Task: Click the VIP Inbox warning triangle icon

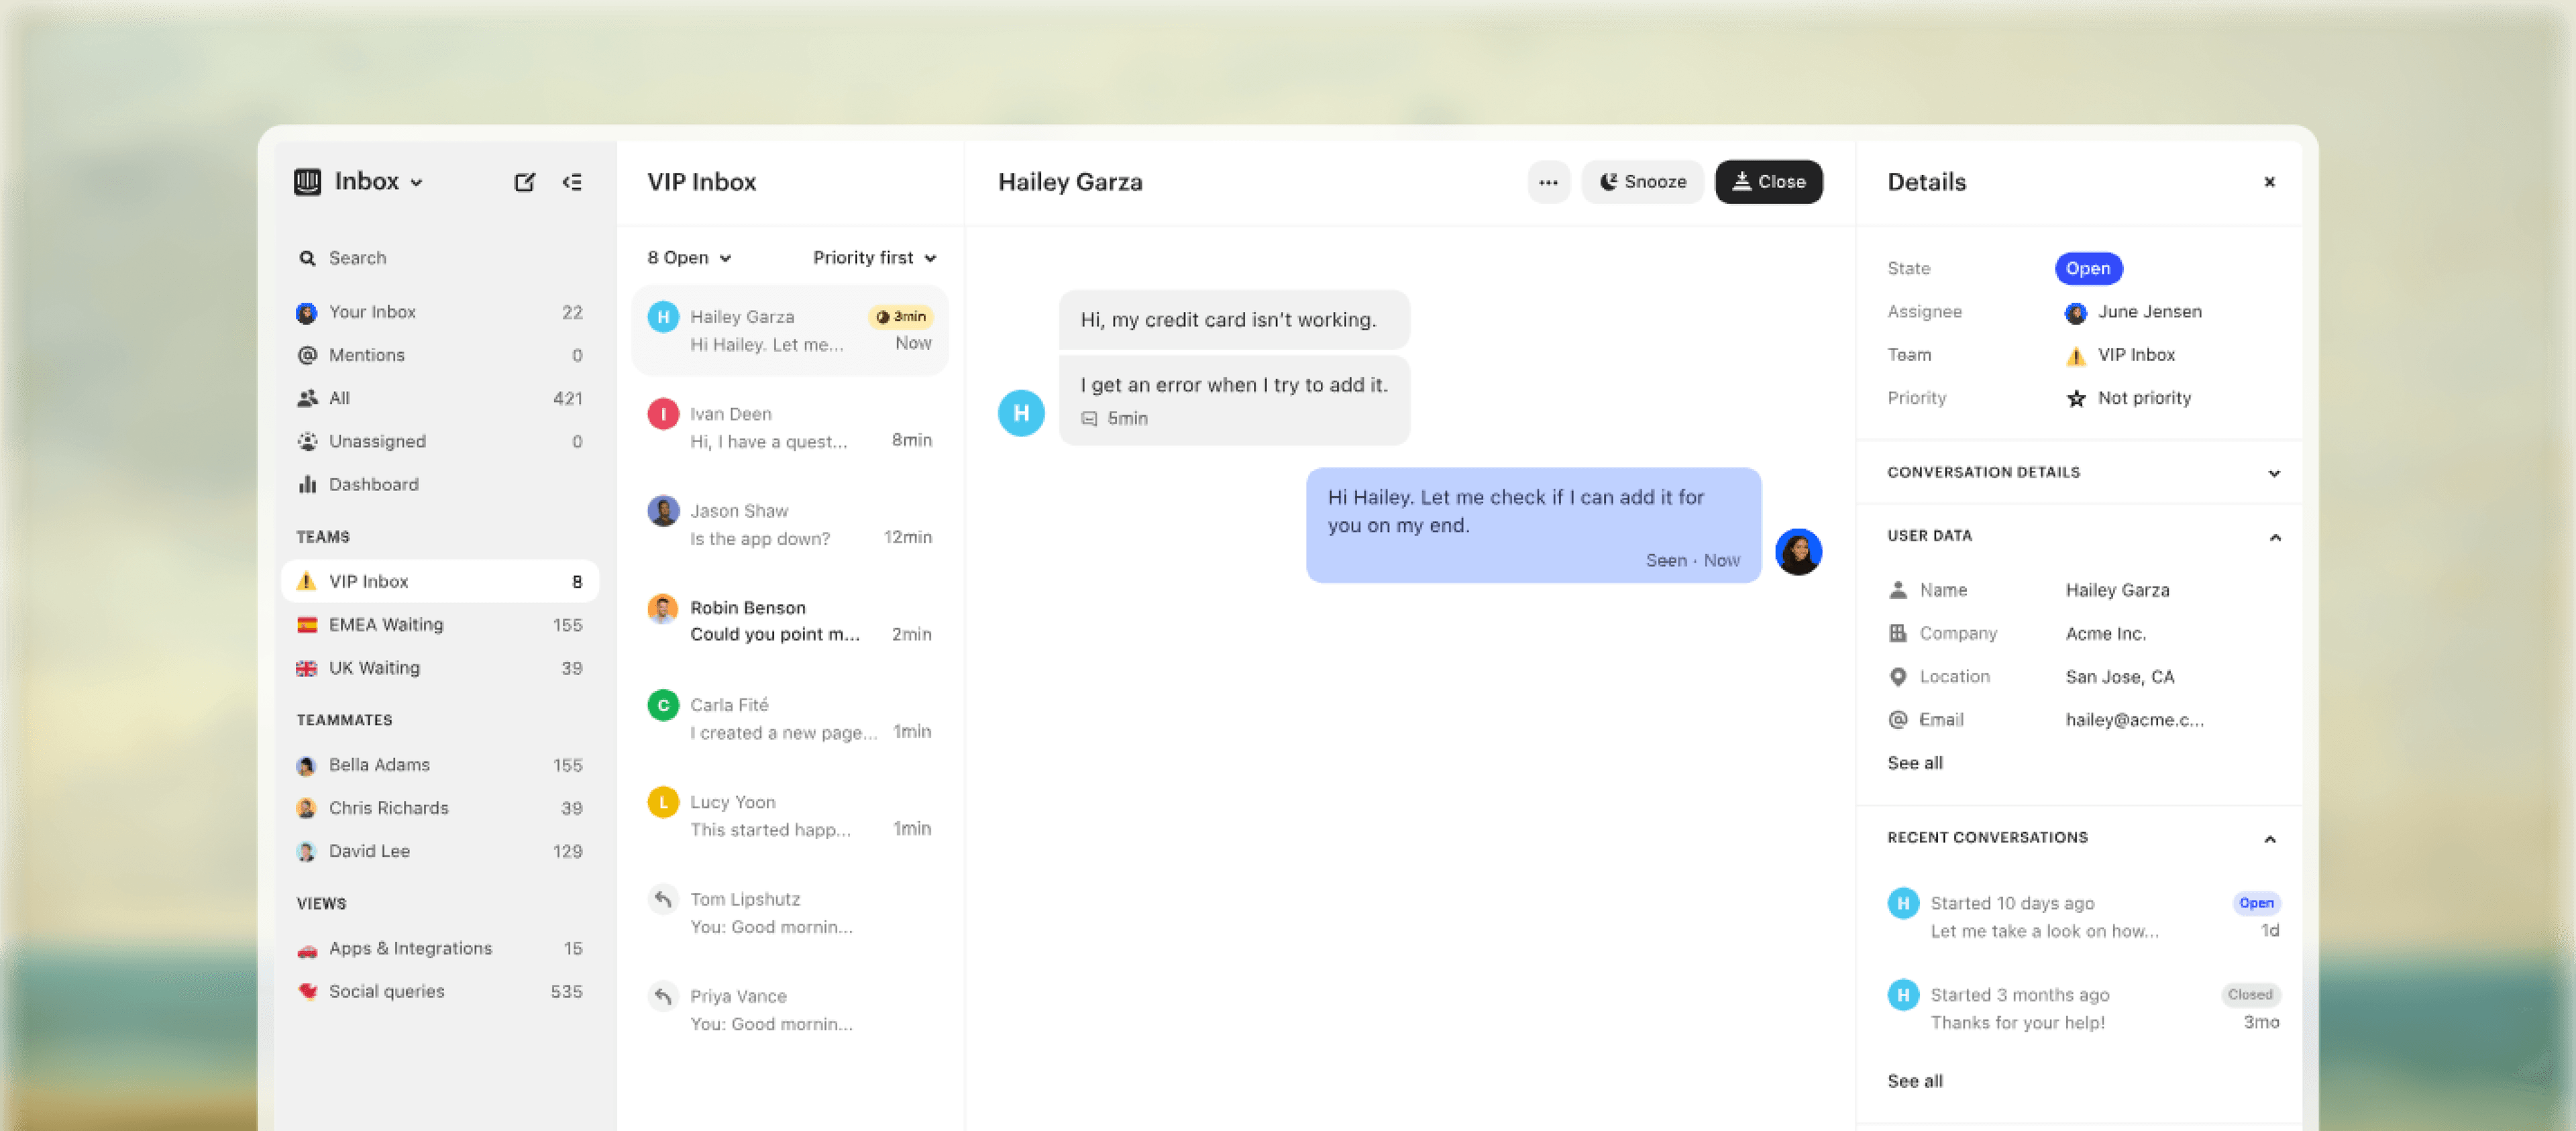Action: coord(308,580)
